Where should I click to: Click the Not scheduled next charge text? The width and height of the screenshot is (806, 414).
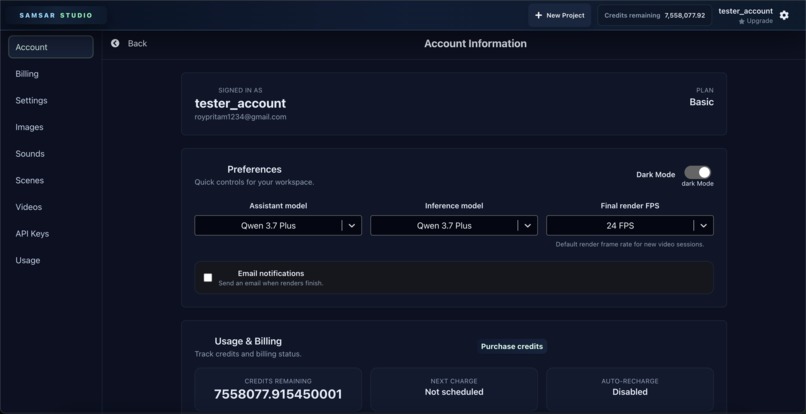click(454, 392)
